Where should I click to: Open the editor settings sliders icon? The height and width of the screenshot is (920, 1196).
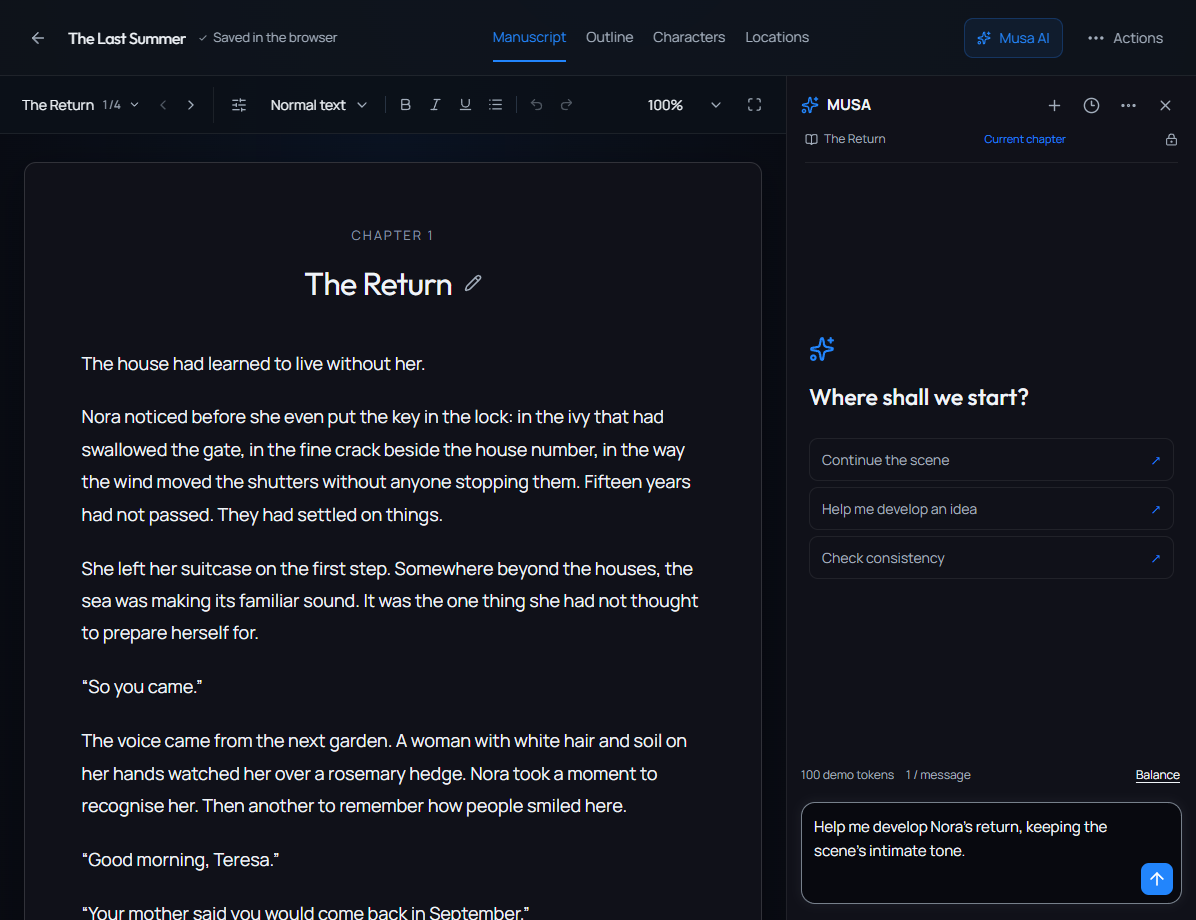(x=239, y=105)
